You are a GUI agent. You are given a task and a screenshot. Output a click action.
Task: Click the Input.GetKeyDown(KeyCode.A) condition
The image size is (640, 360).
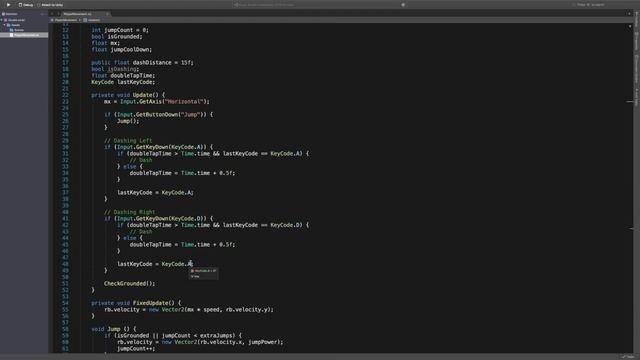pos(158,147)
